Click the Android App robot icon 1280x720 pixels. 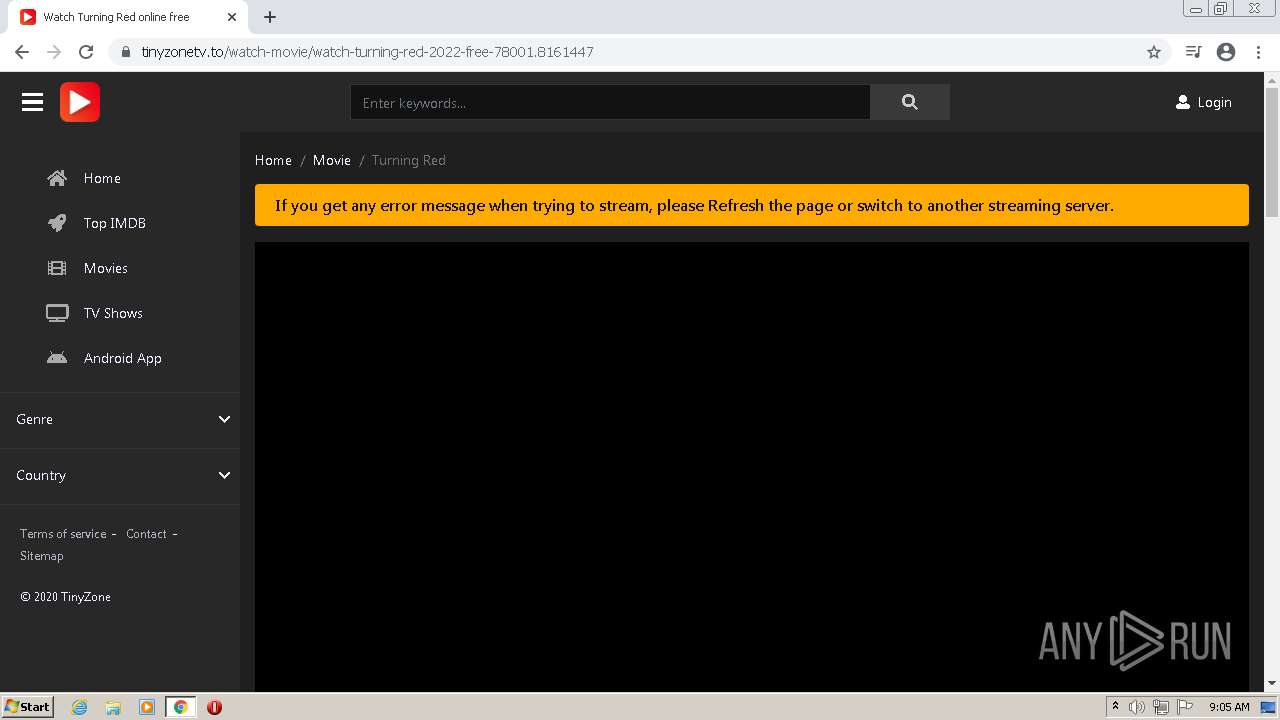click(x=57, y=358)
